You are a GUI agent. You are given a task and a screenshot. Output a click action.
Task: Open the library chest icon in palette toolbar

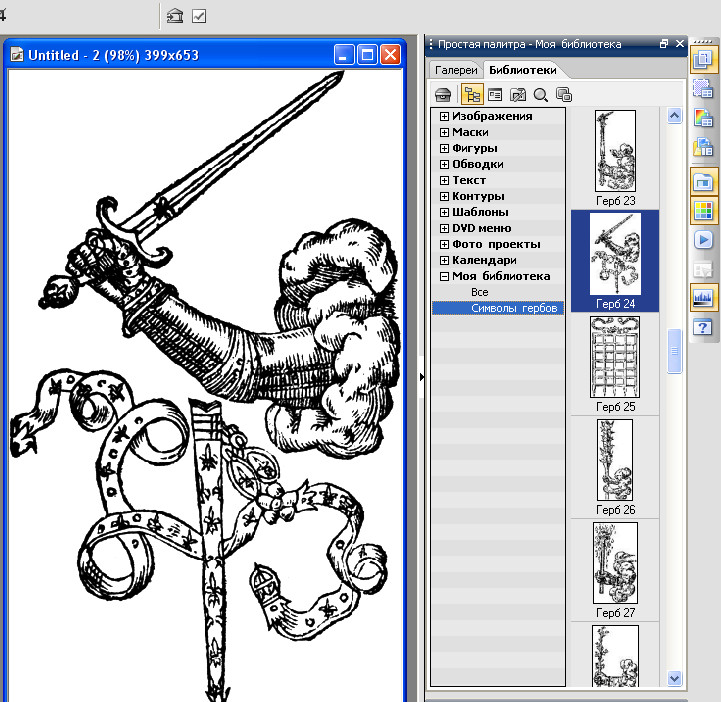pos(443,95)
